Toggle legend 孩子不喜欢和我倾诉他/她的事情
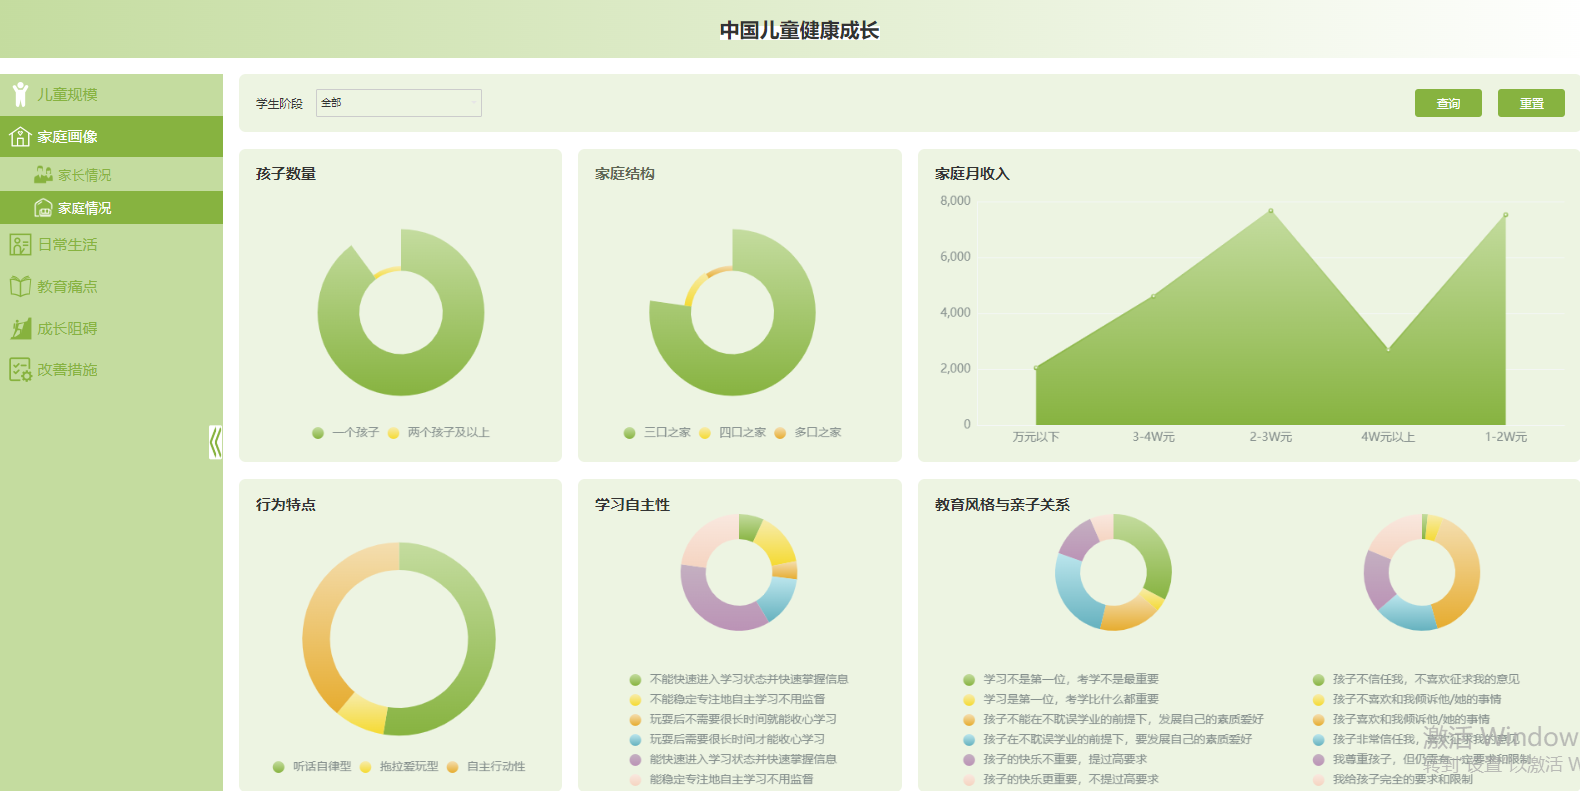Image resolution: width=1580 pixels, height=791 pixels. (1407, 699)
